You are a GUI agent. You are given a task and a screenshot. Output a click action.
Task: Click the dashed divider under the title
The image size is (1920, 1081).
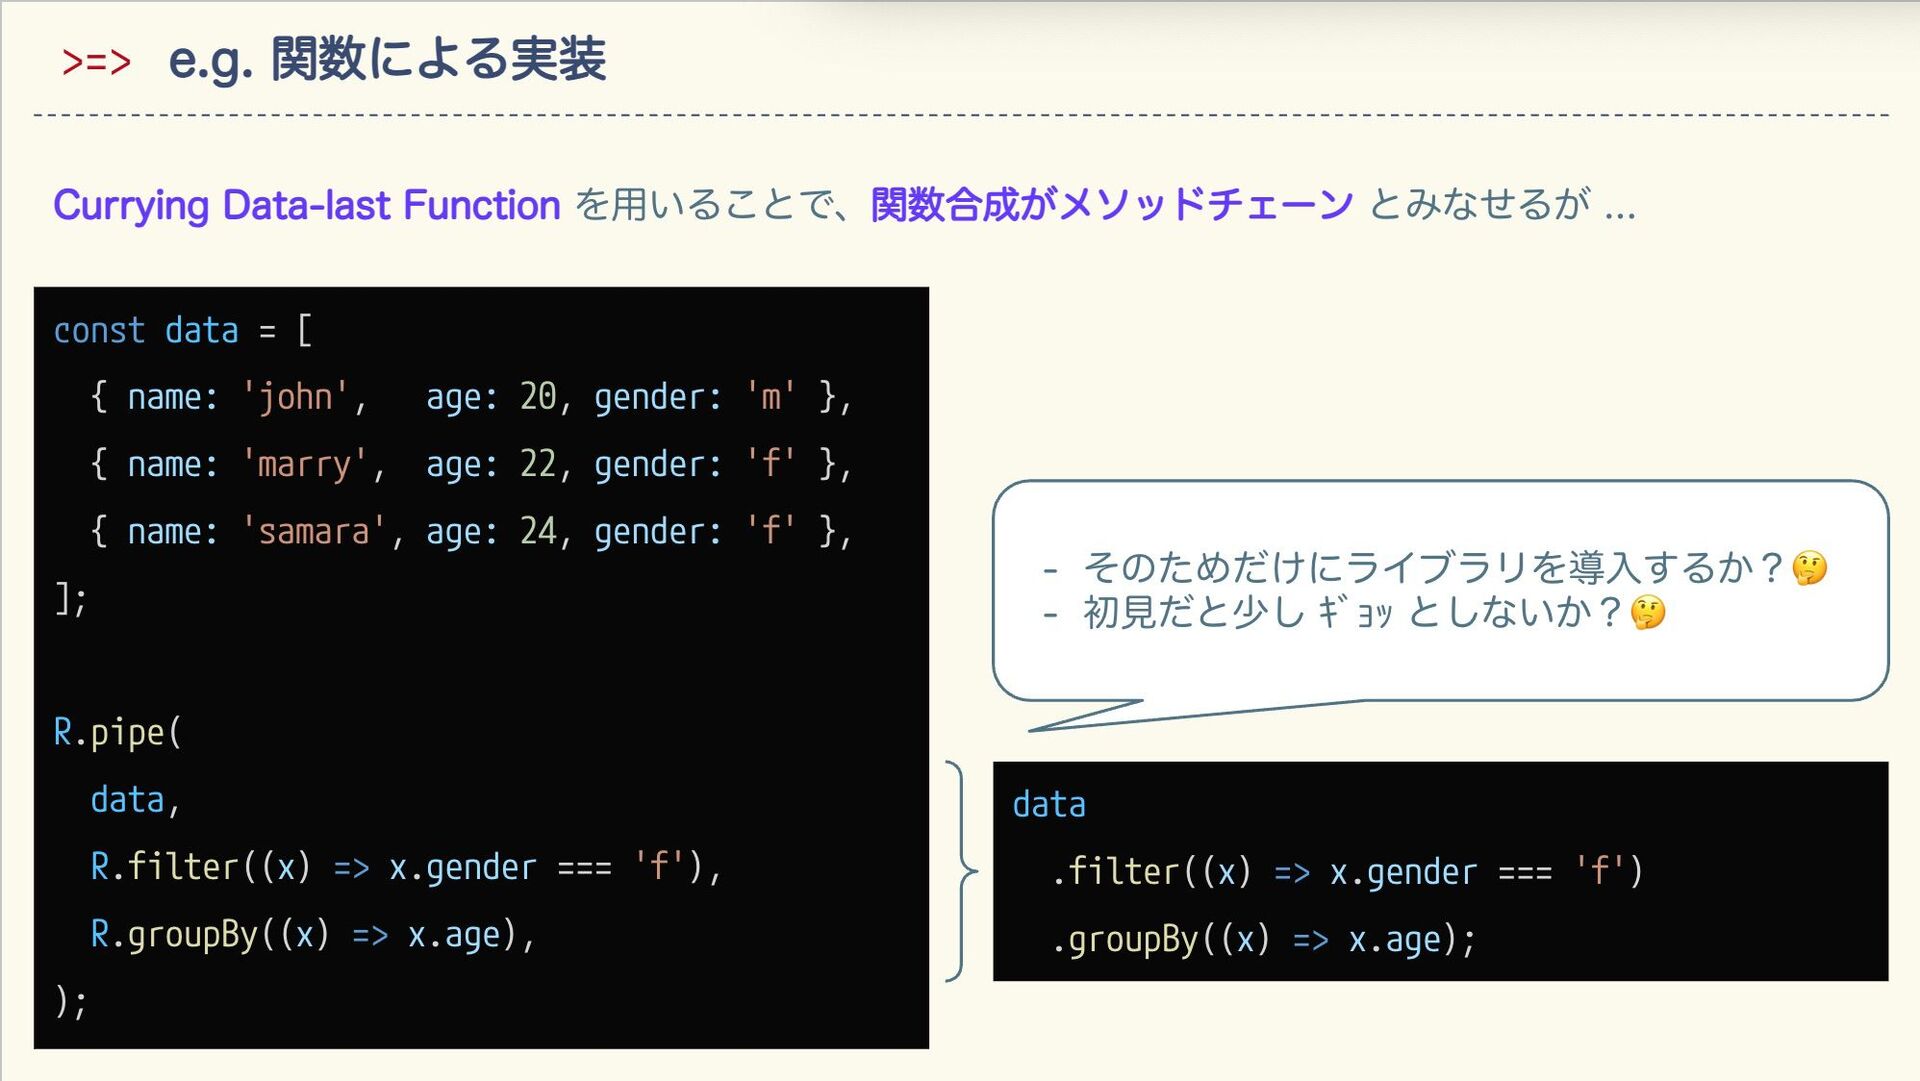coord(960,116)
